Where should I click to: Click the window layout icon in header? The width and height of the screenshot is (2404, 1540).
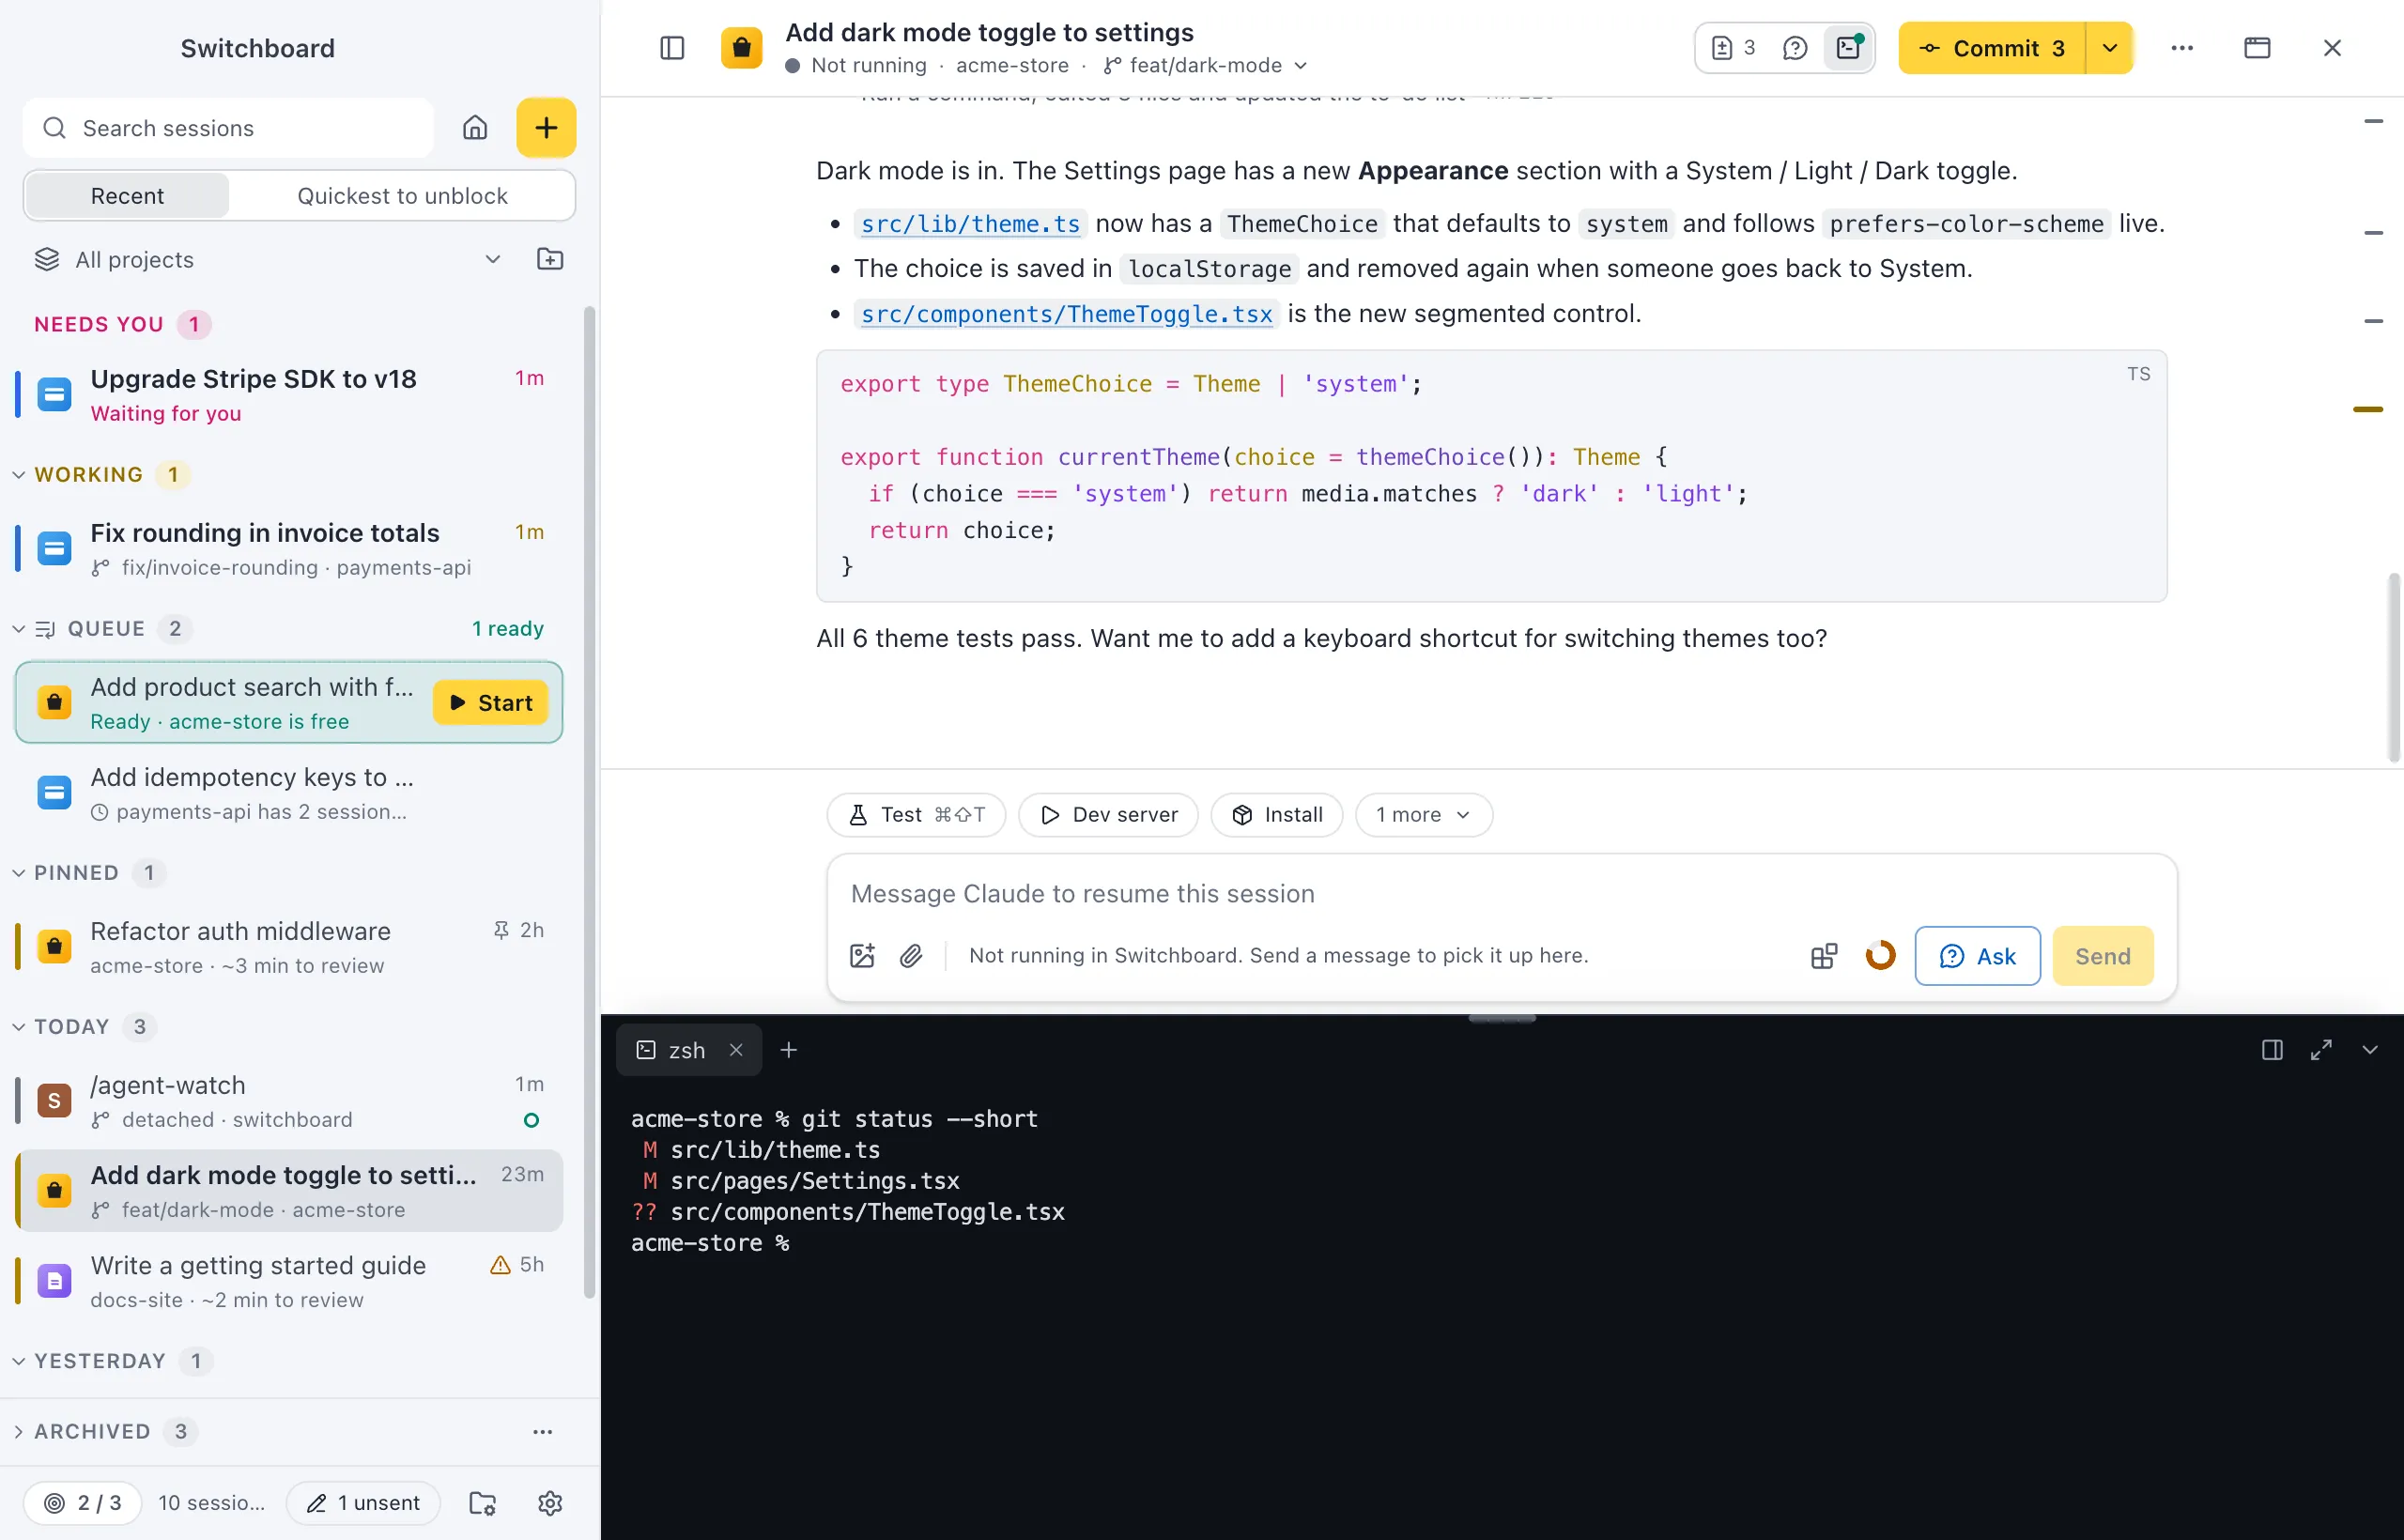click(2257, 48)
